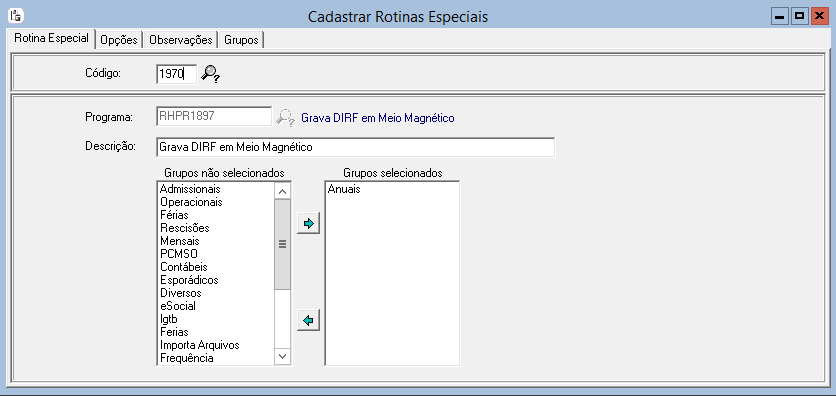Open the Grava DIRF em Meio Magnético link
The height and width of the screenshot is (396, 836).
pos(378,118)
